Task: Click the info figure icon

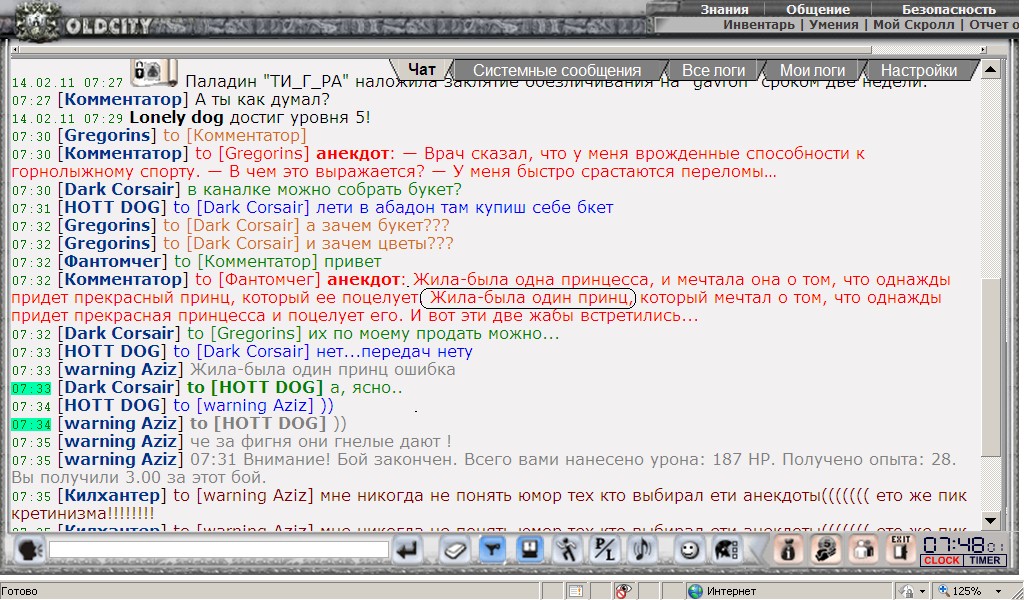Action: coord(788,550)
